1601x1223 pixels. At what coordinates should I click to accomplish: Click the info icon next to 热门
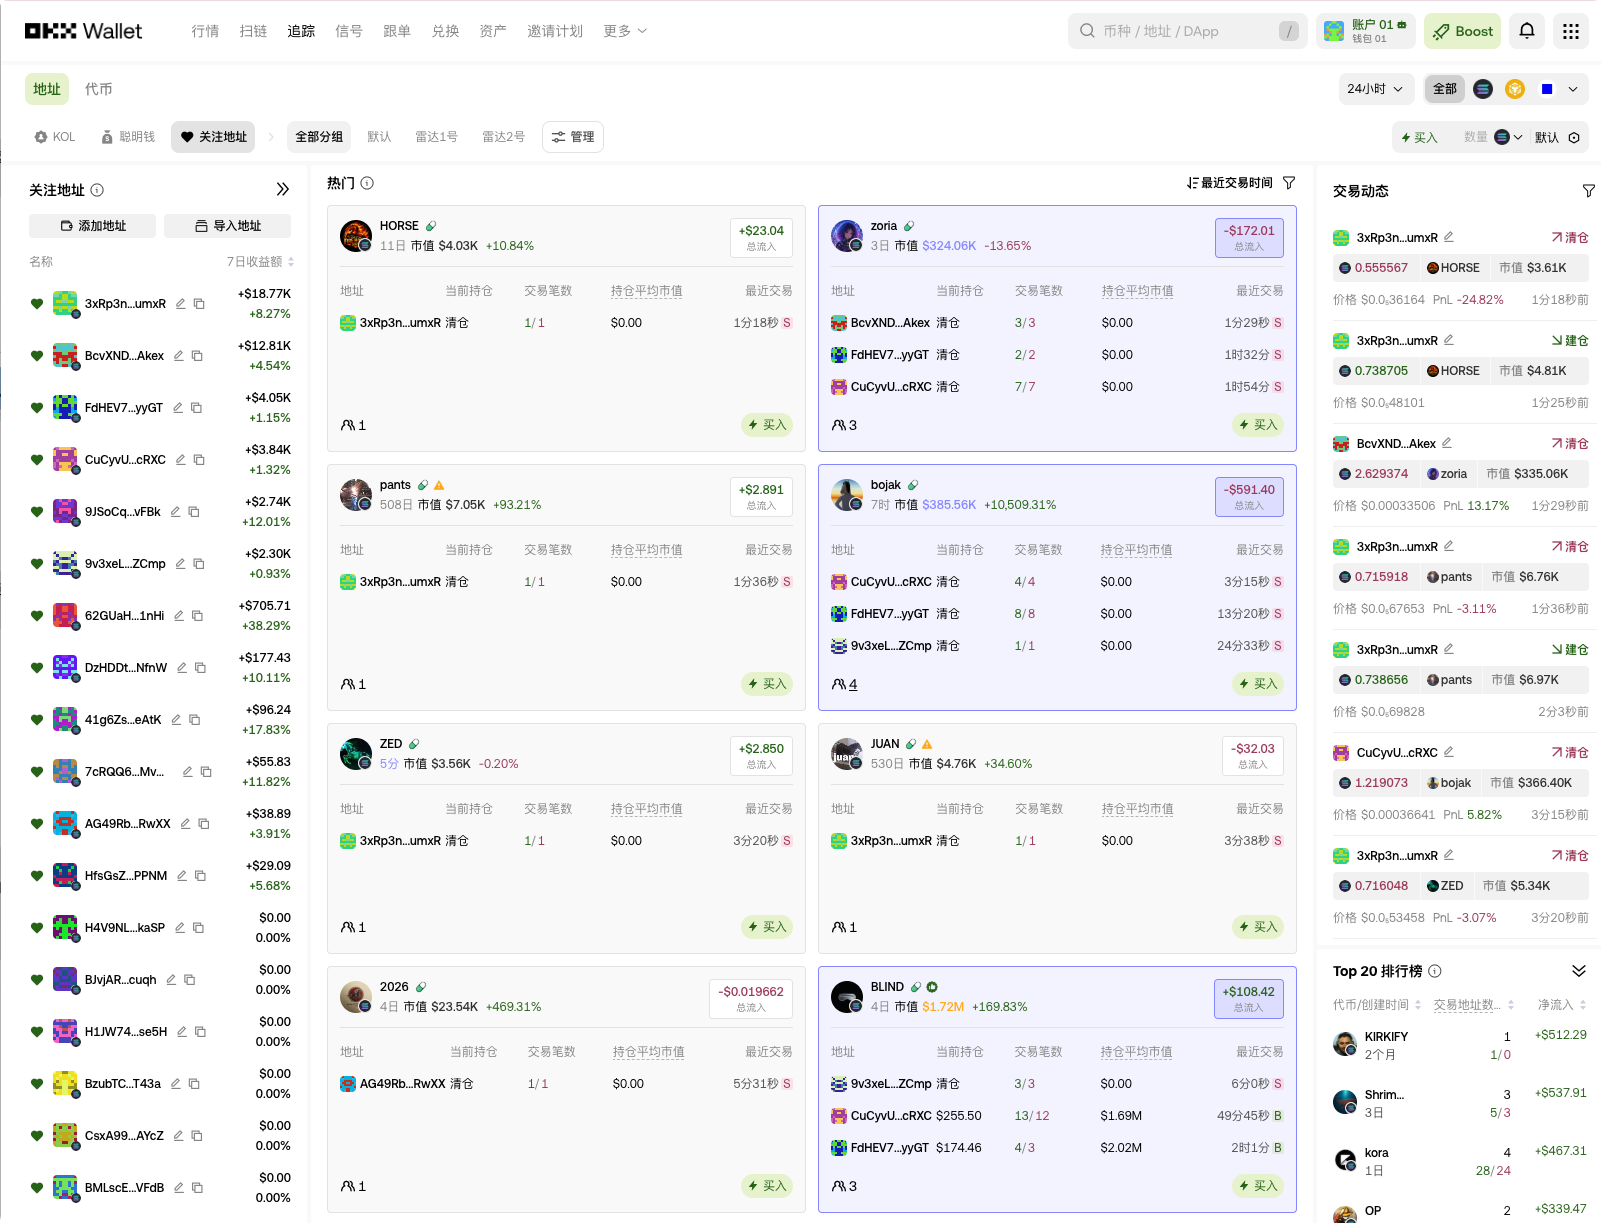[x=367, y=183]
